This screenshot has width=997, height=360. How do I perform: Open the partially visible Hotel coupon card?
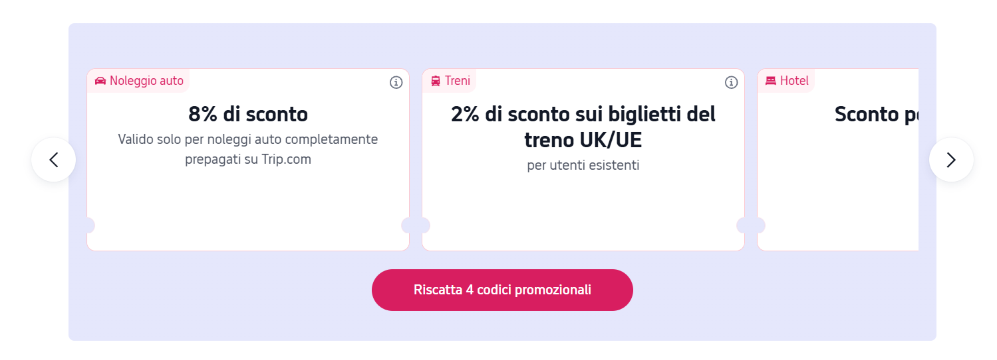pyautogui.click(x=838, y=160)
